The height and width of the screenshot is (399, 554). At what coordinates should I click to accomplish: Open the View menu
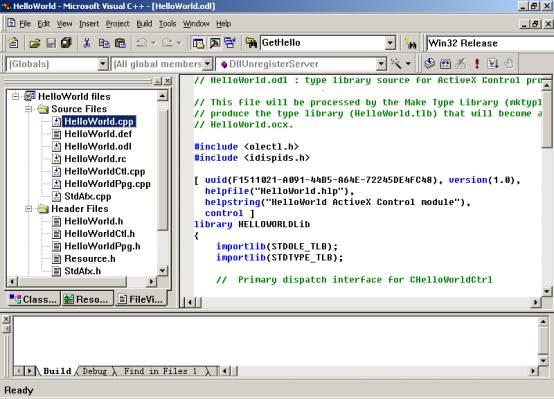click(x=64, y=24)
